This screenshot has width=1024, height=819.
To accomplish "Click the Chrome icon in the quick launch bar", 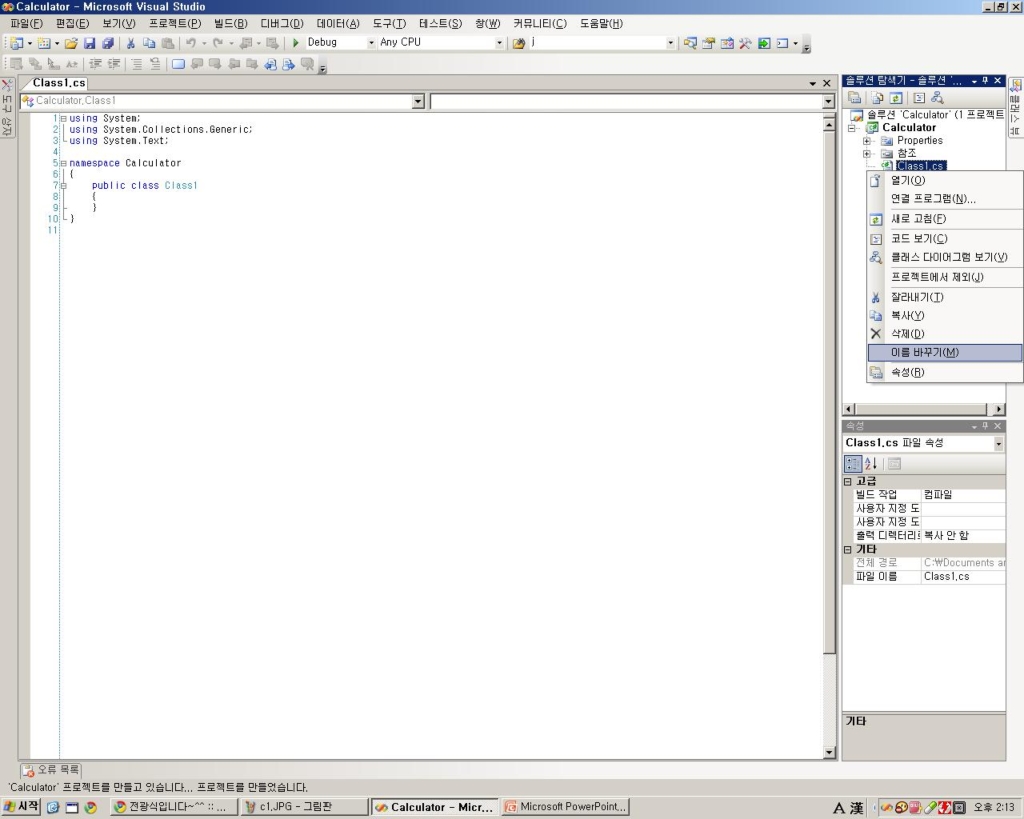I will click(x=90, y=807).
